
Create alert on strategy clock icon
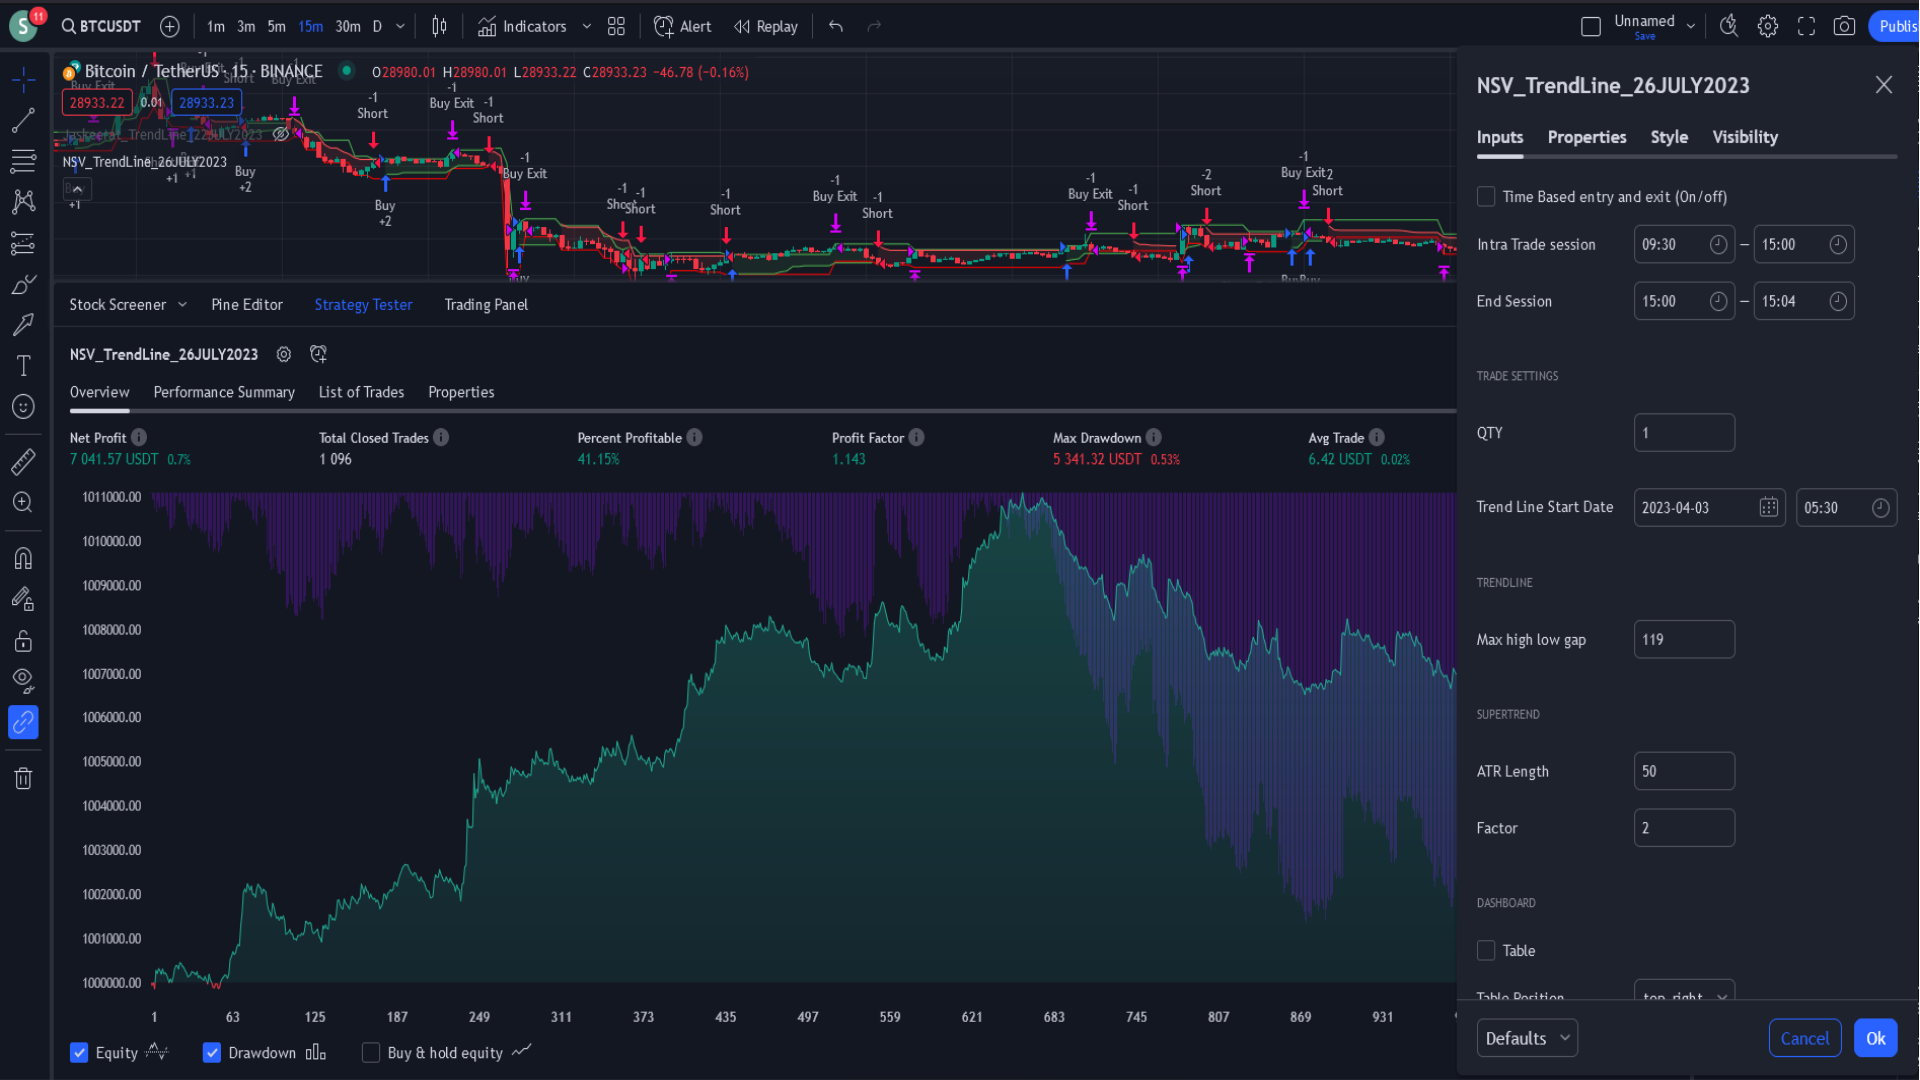pos(318,354)
